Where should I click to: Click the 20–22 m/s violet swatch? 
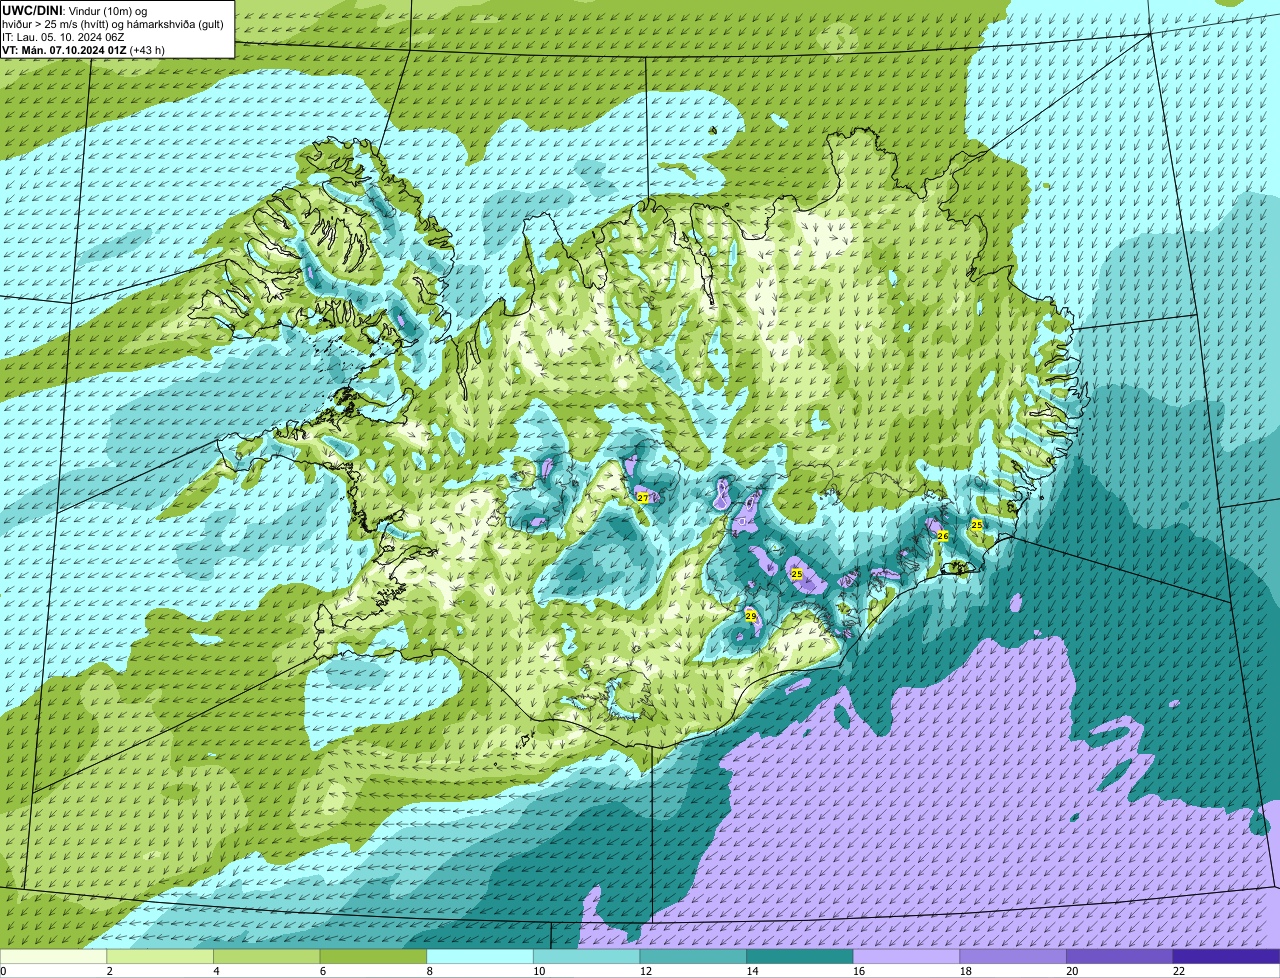pyautogui.click(x=1120, y=956)
